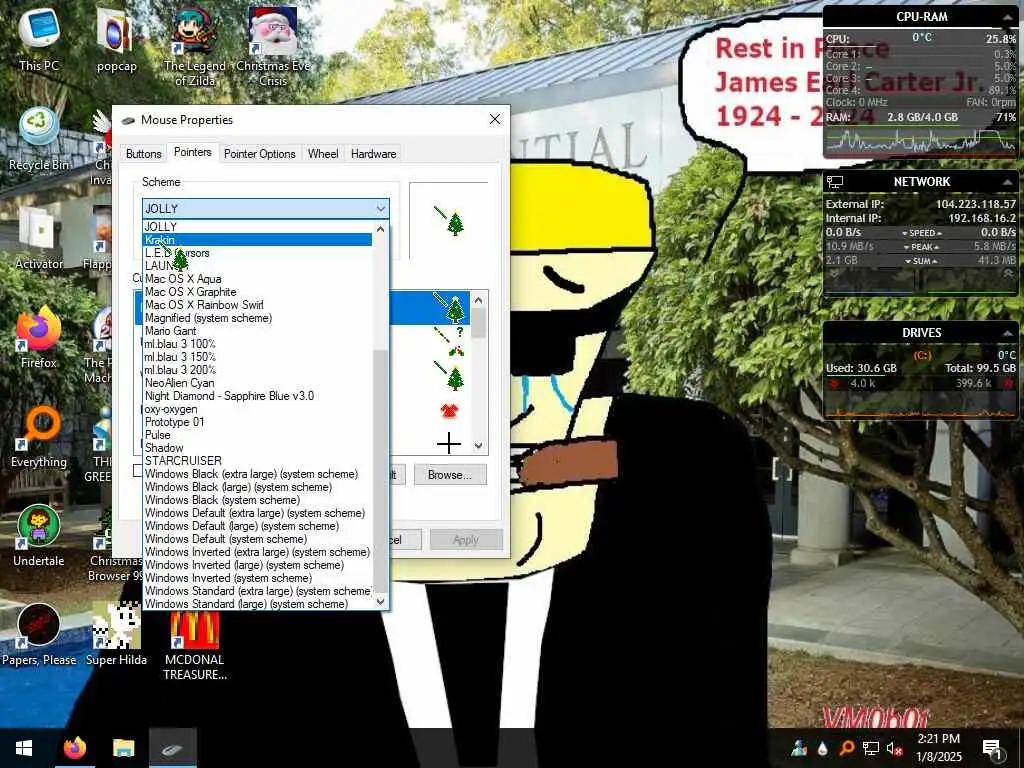Open the Recycle Bin icon

coord(39,139)
